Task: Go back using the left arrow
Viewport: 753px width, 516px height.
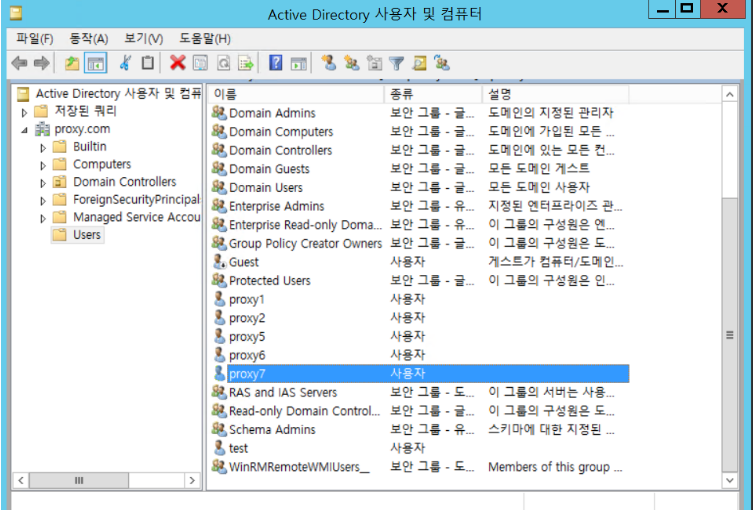Action: click(x=19, y=63)
